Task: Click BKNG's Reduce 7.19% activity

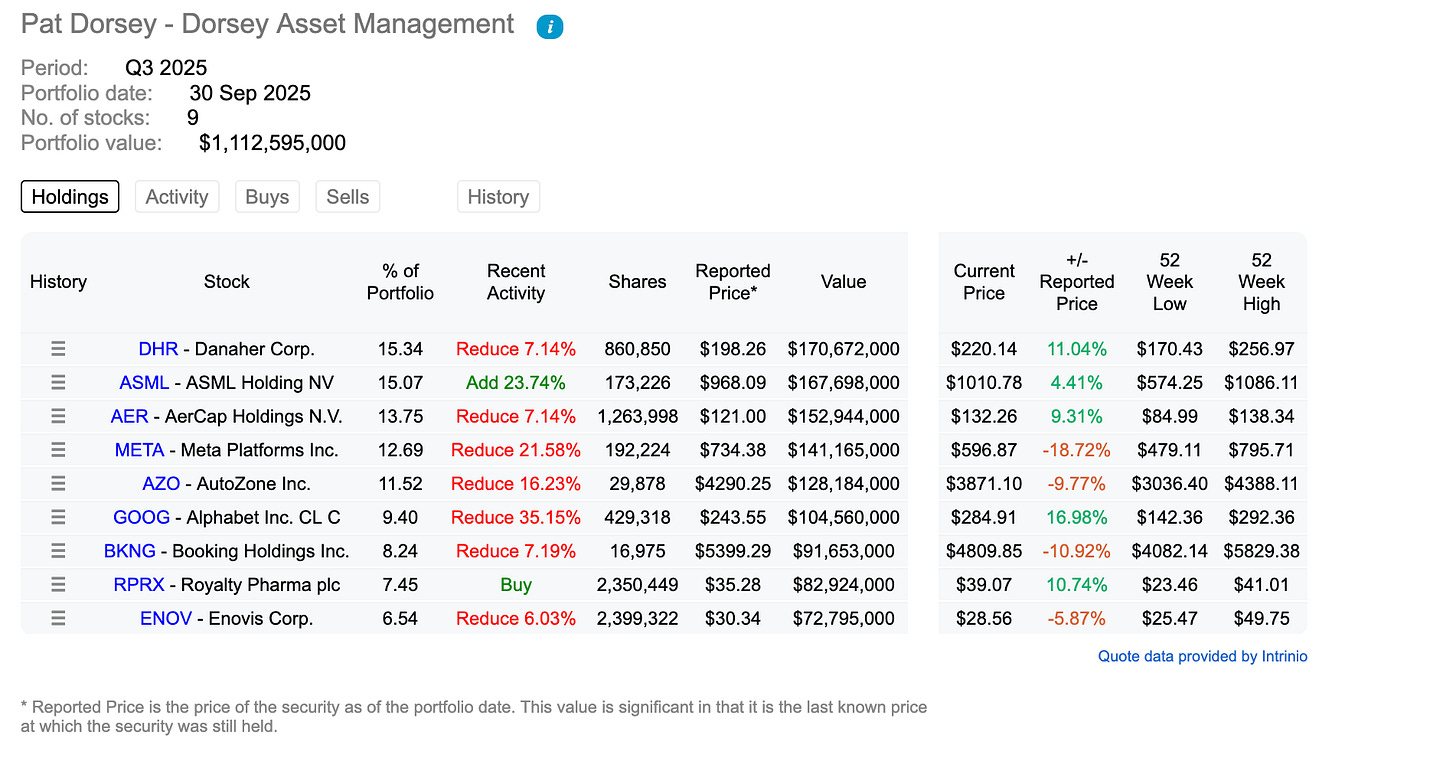Action: [x=516, y=551]
